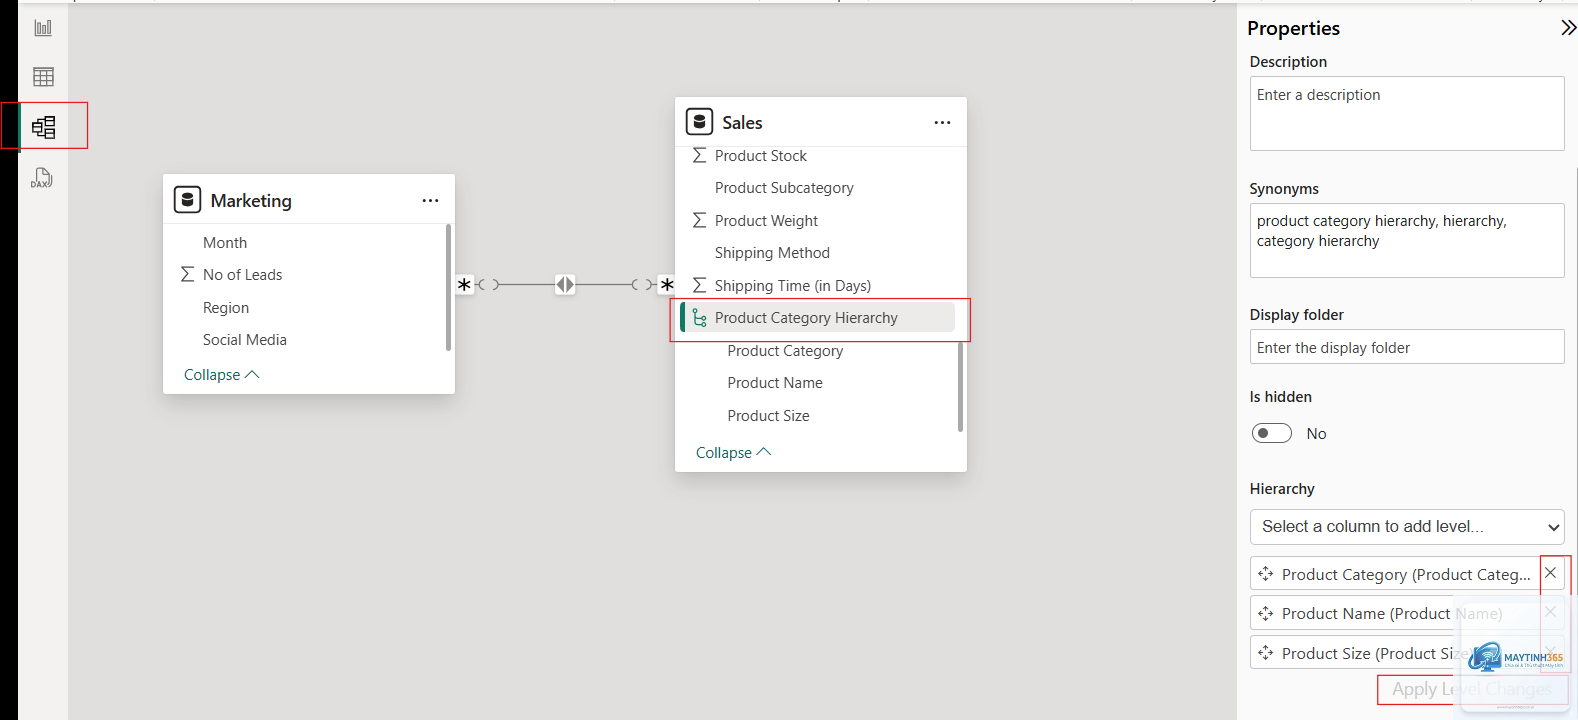Click the Description text box
This screenshot has width=1578, height=720.
click(x=1407, y=113)
